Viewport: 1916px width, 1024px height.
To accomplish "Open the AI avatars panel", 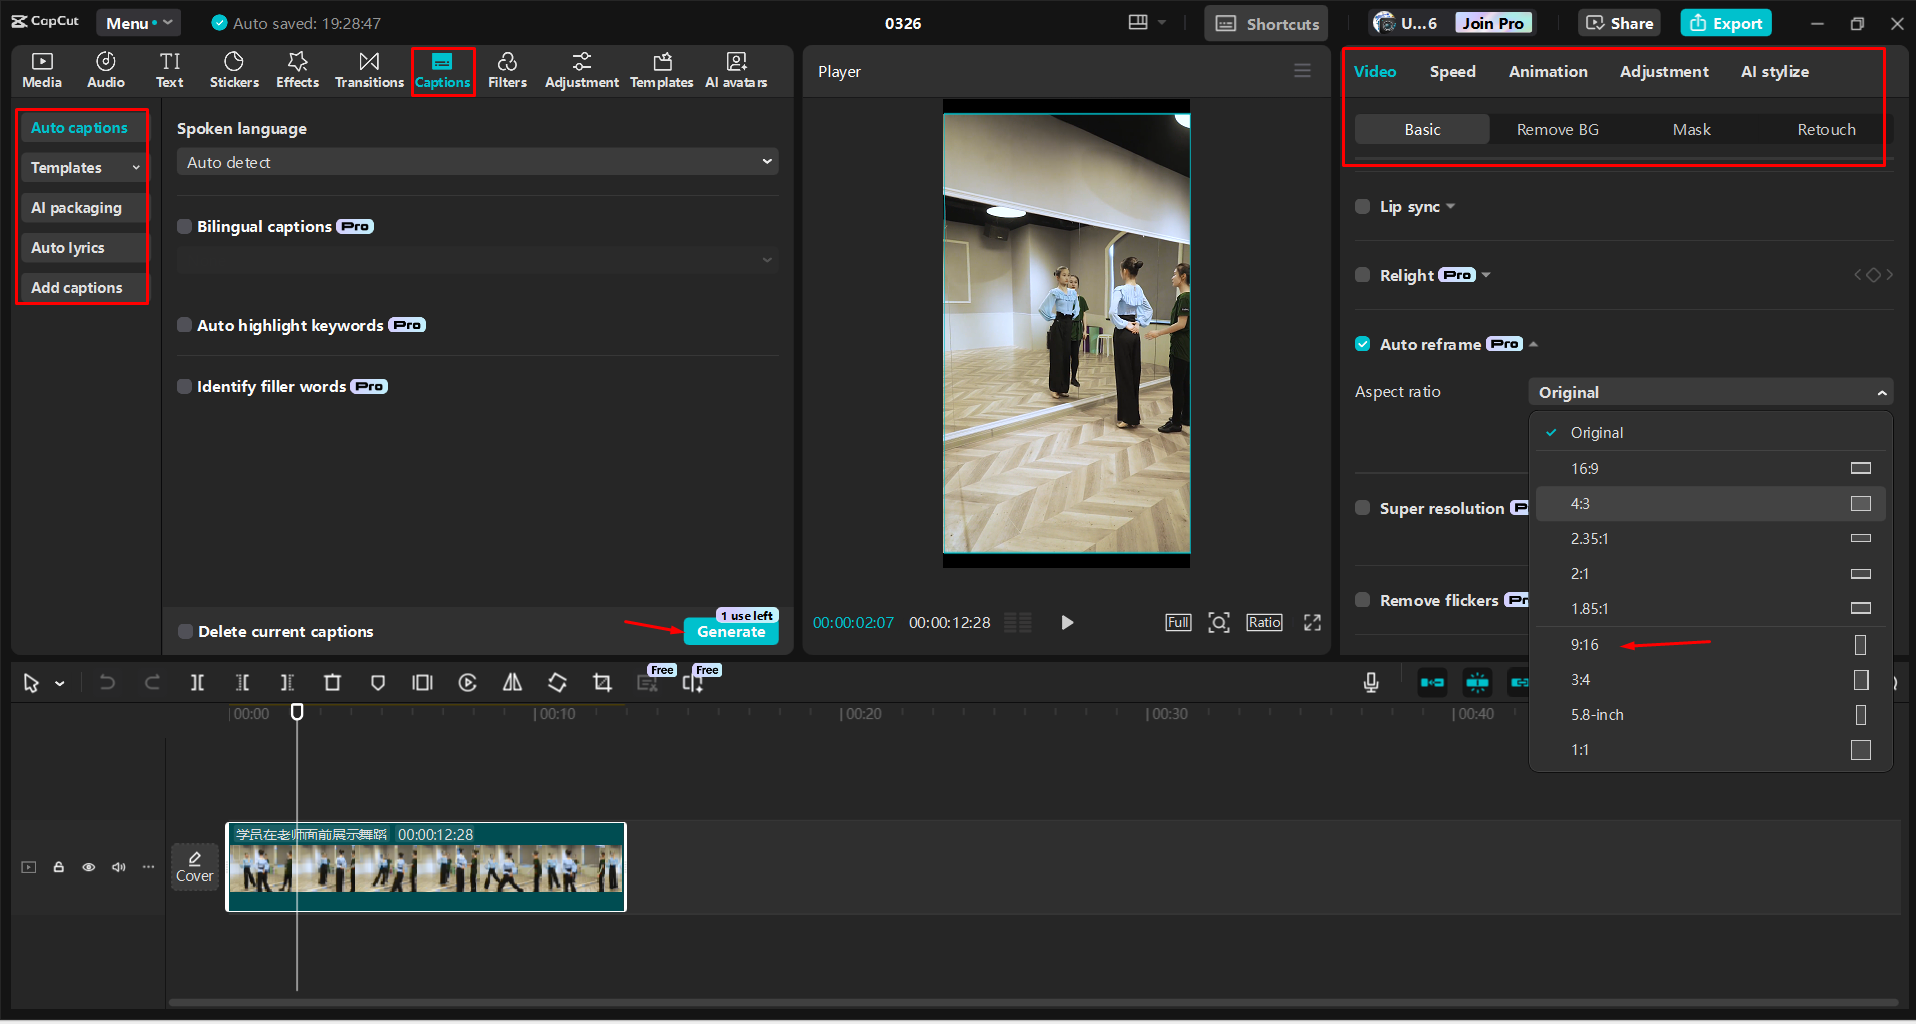I will coord(736,70).
